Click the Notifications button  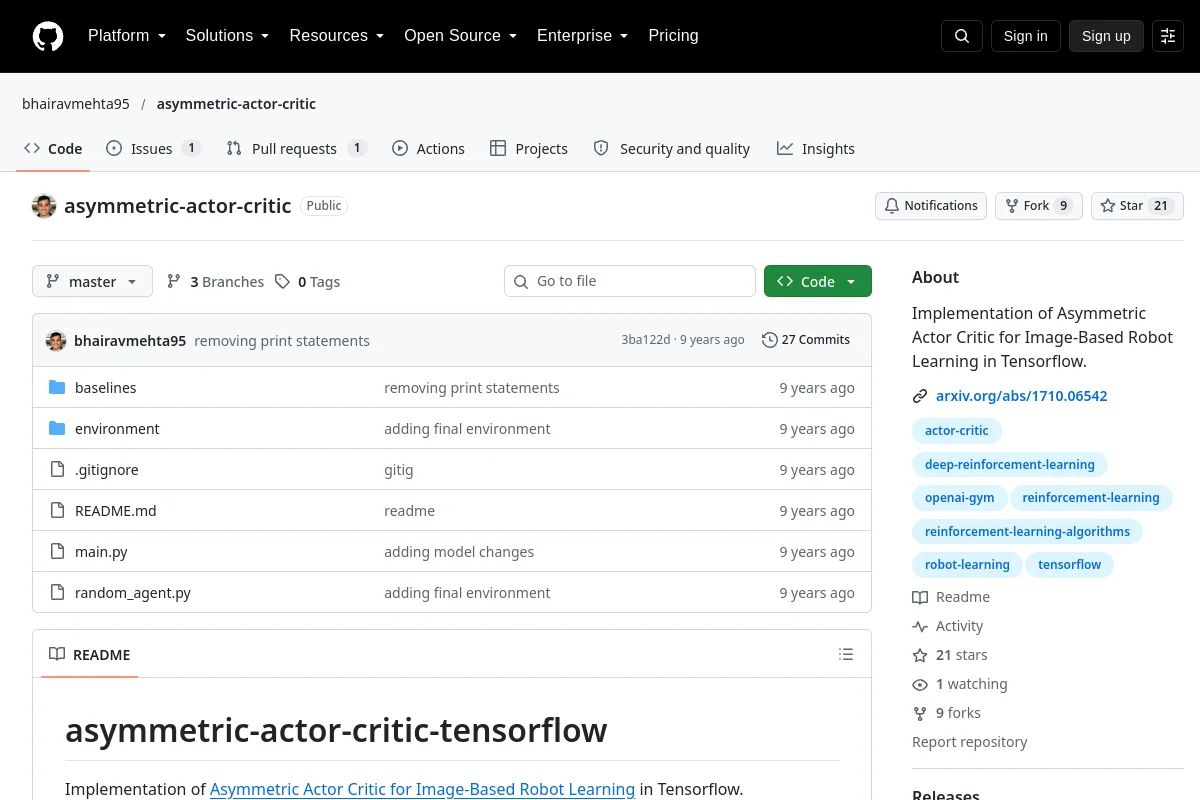[x=931, y=206]
